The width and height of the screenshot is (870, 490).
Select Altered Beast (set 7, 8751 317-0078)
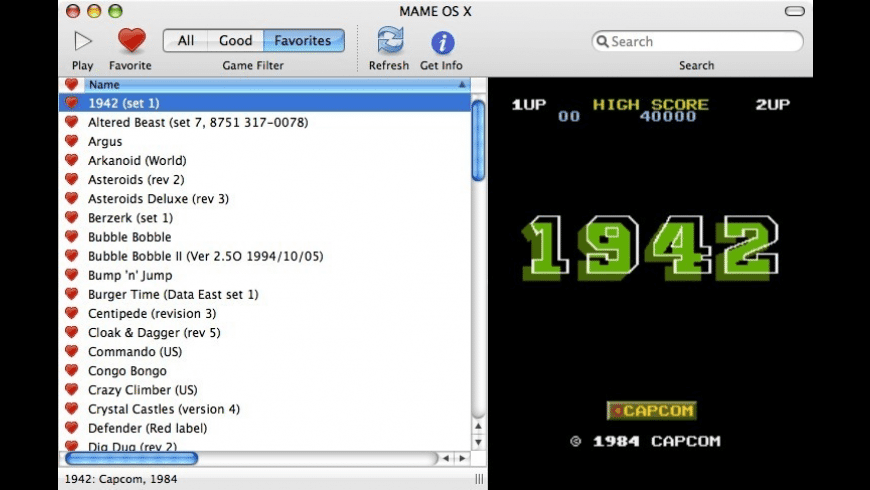265,122
